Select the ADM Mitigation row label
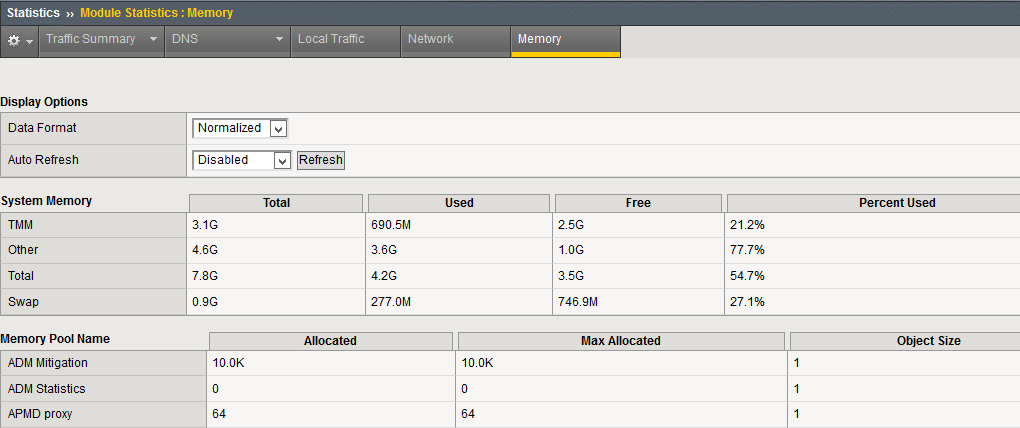The image size is (1020, 428). point(47,364)
